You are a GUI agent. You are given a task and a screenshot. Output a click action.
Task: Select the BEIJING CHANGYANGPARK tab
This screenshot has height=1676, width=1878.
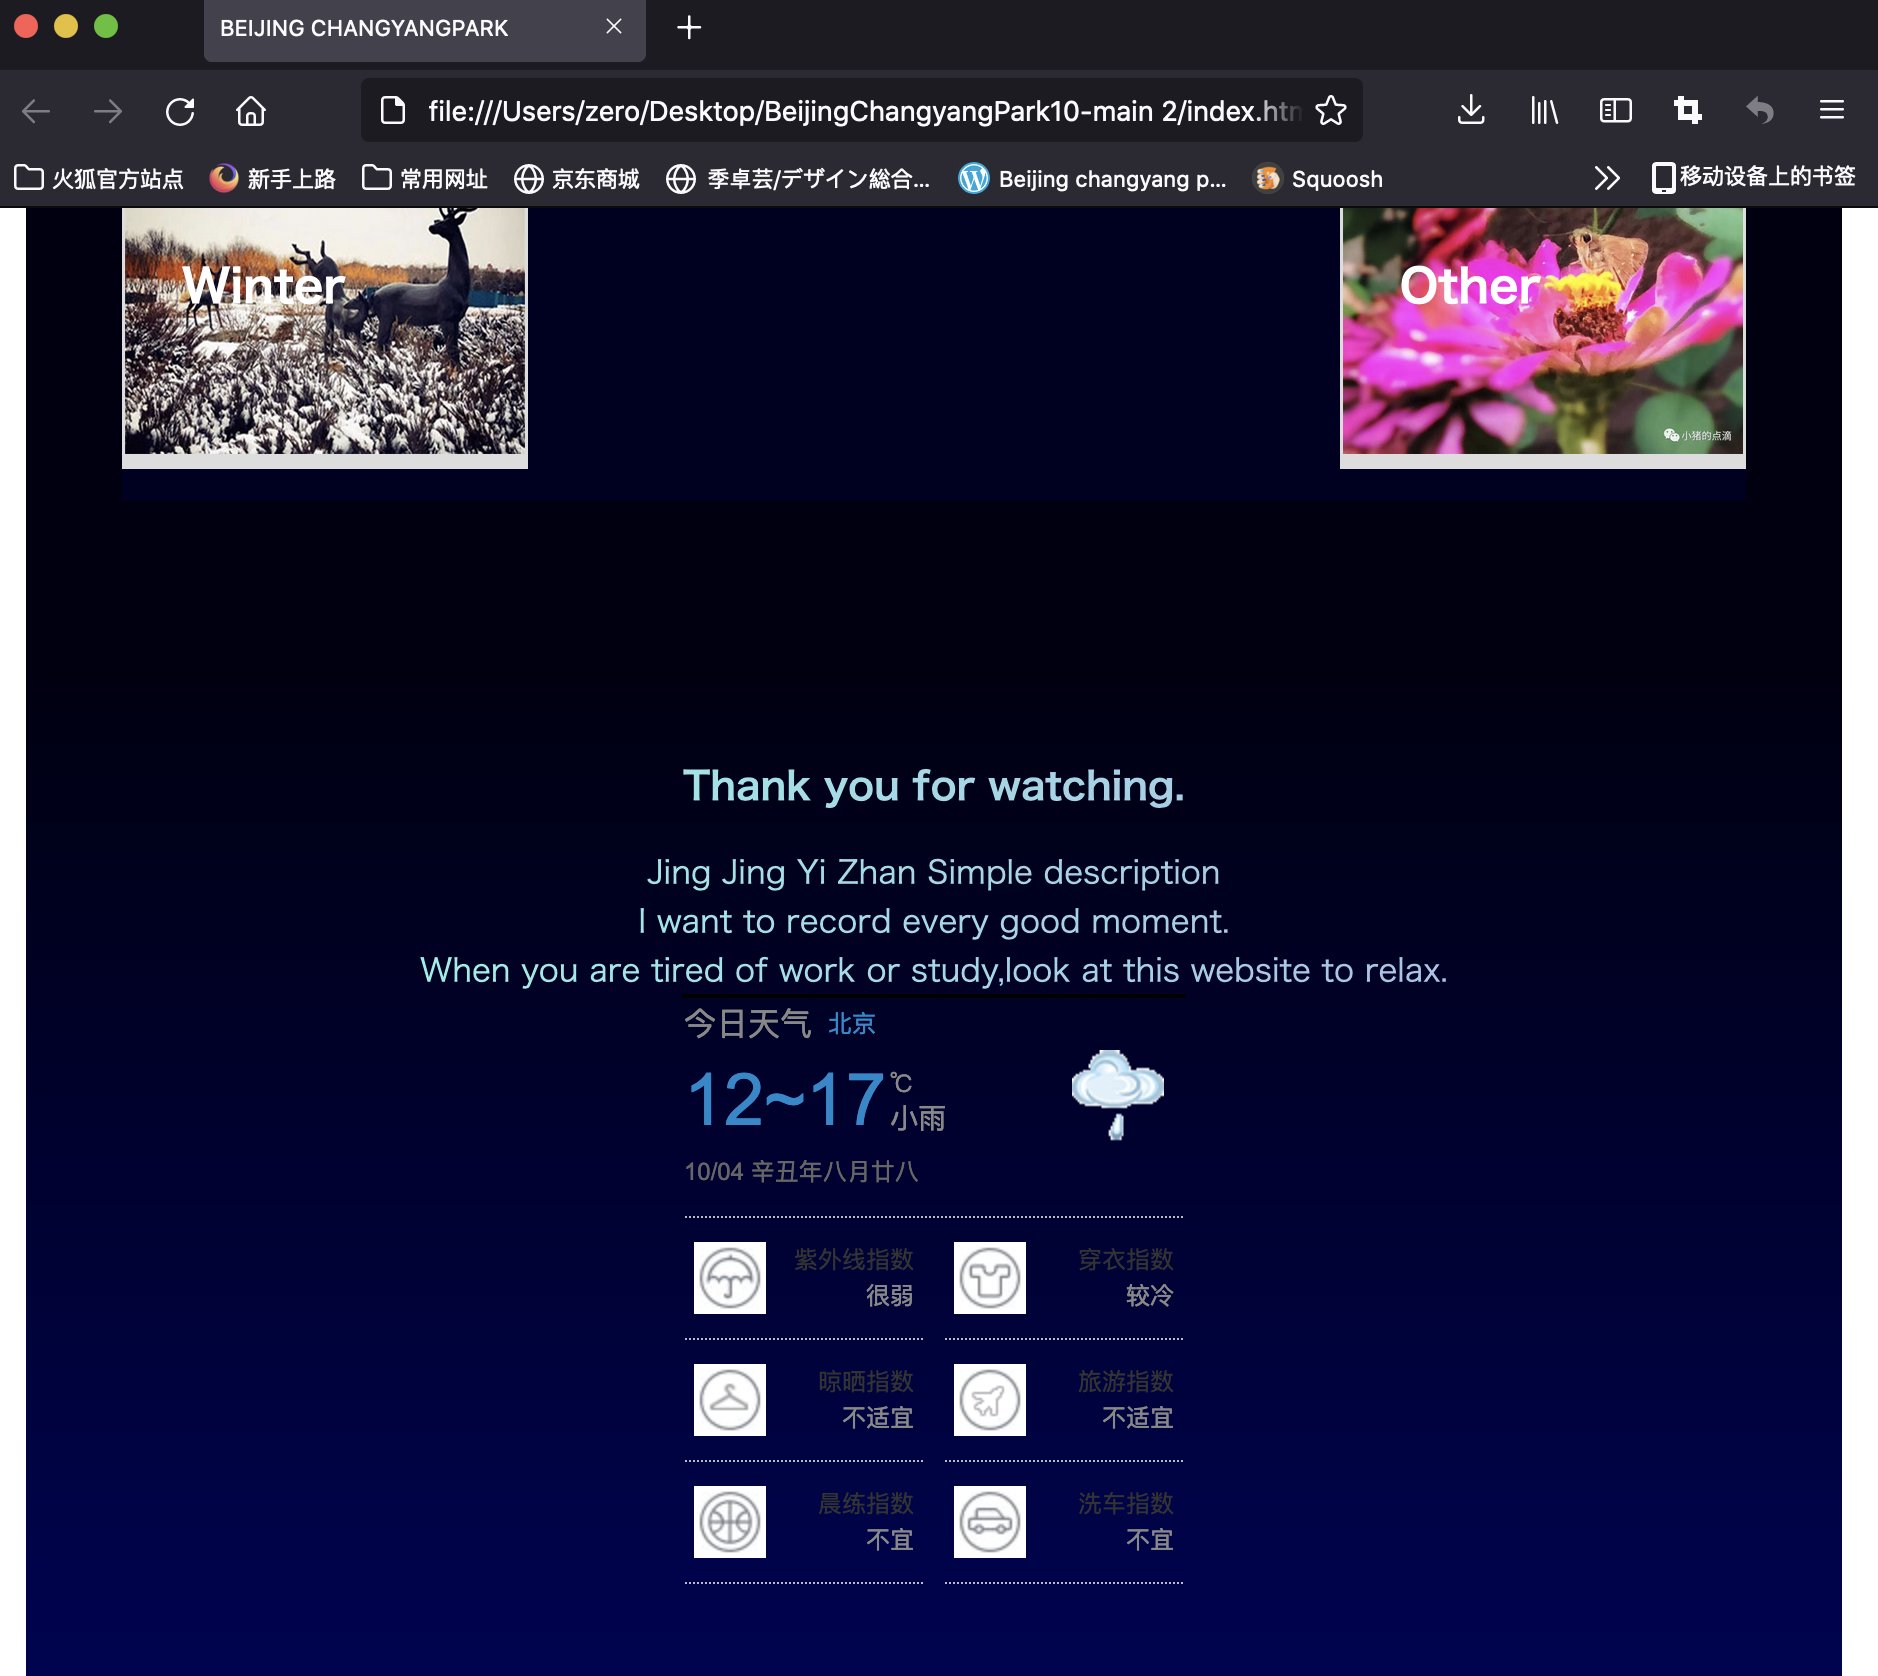click(x=400, y=28)
